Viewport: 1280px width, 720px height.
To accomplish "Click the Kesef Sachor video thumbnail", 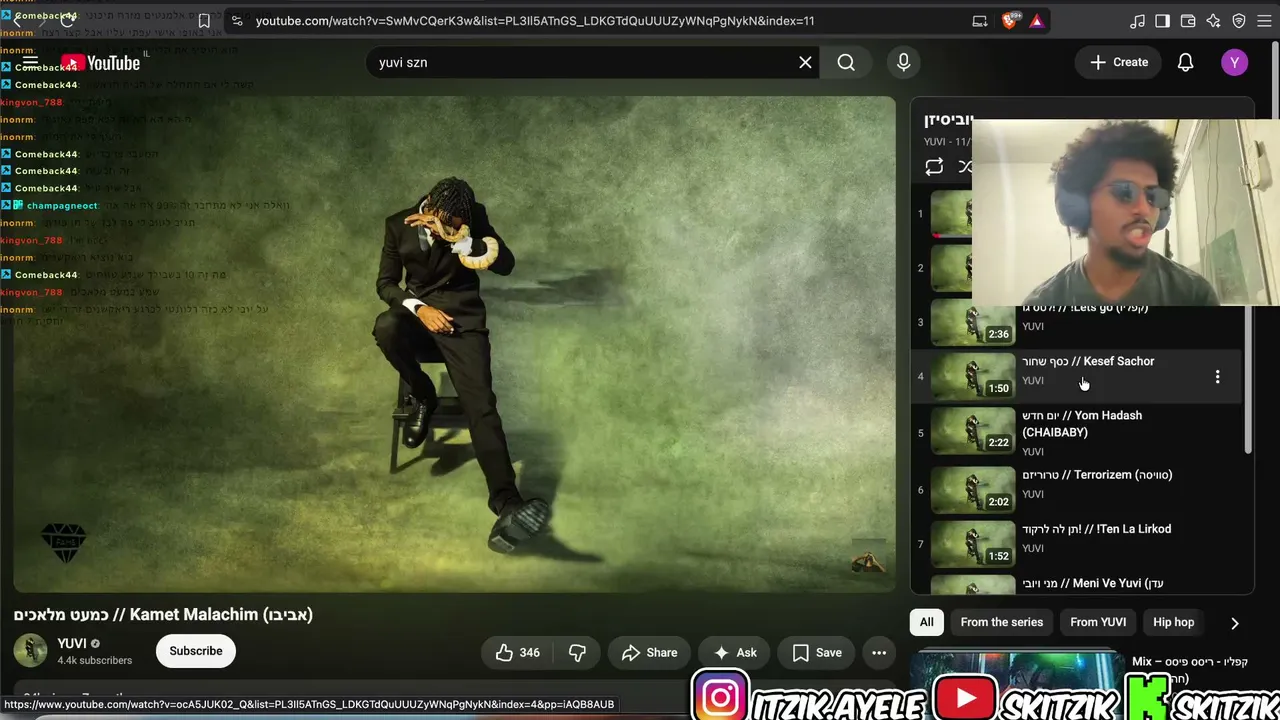I will 973,376.
